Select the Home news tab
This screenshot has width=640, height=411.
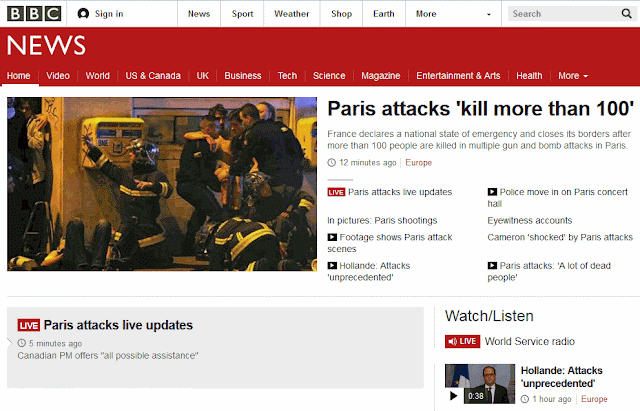point(18,76)
